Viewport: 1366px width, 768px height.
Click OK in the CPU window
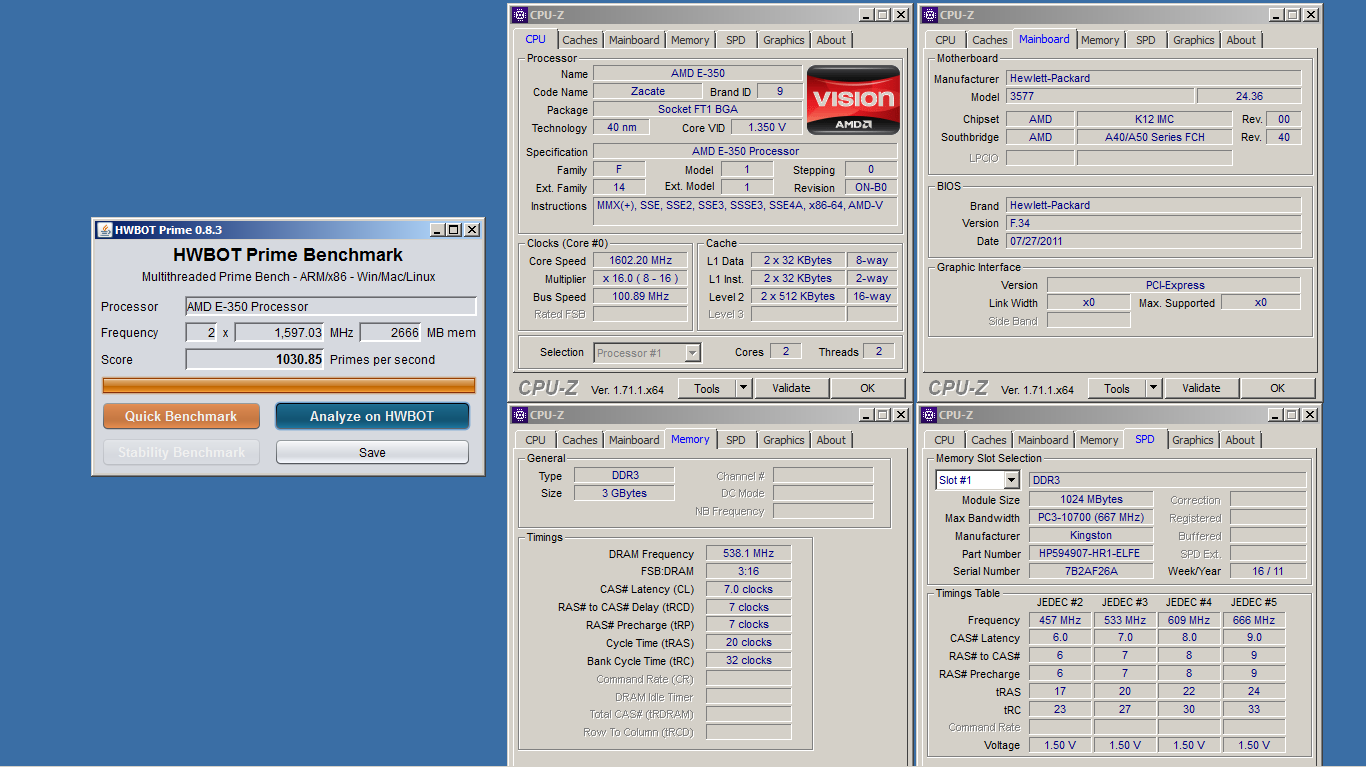(867, 388)
